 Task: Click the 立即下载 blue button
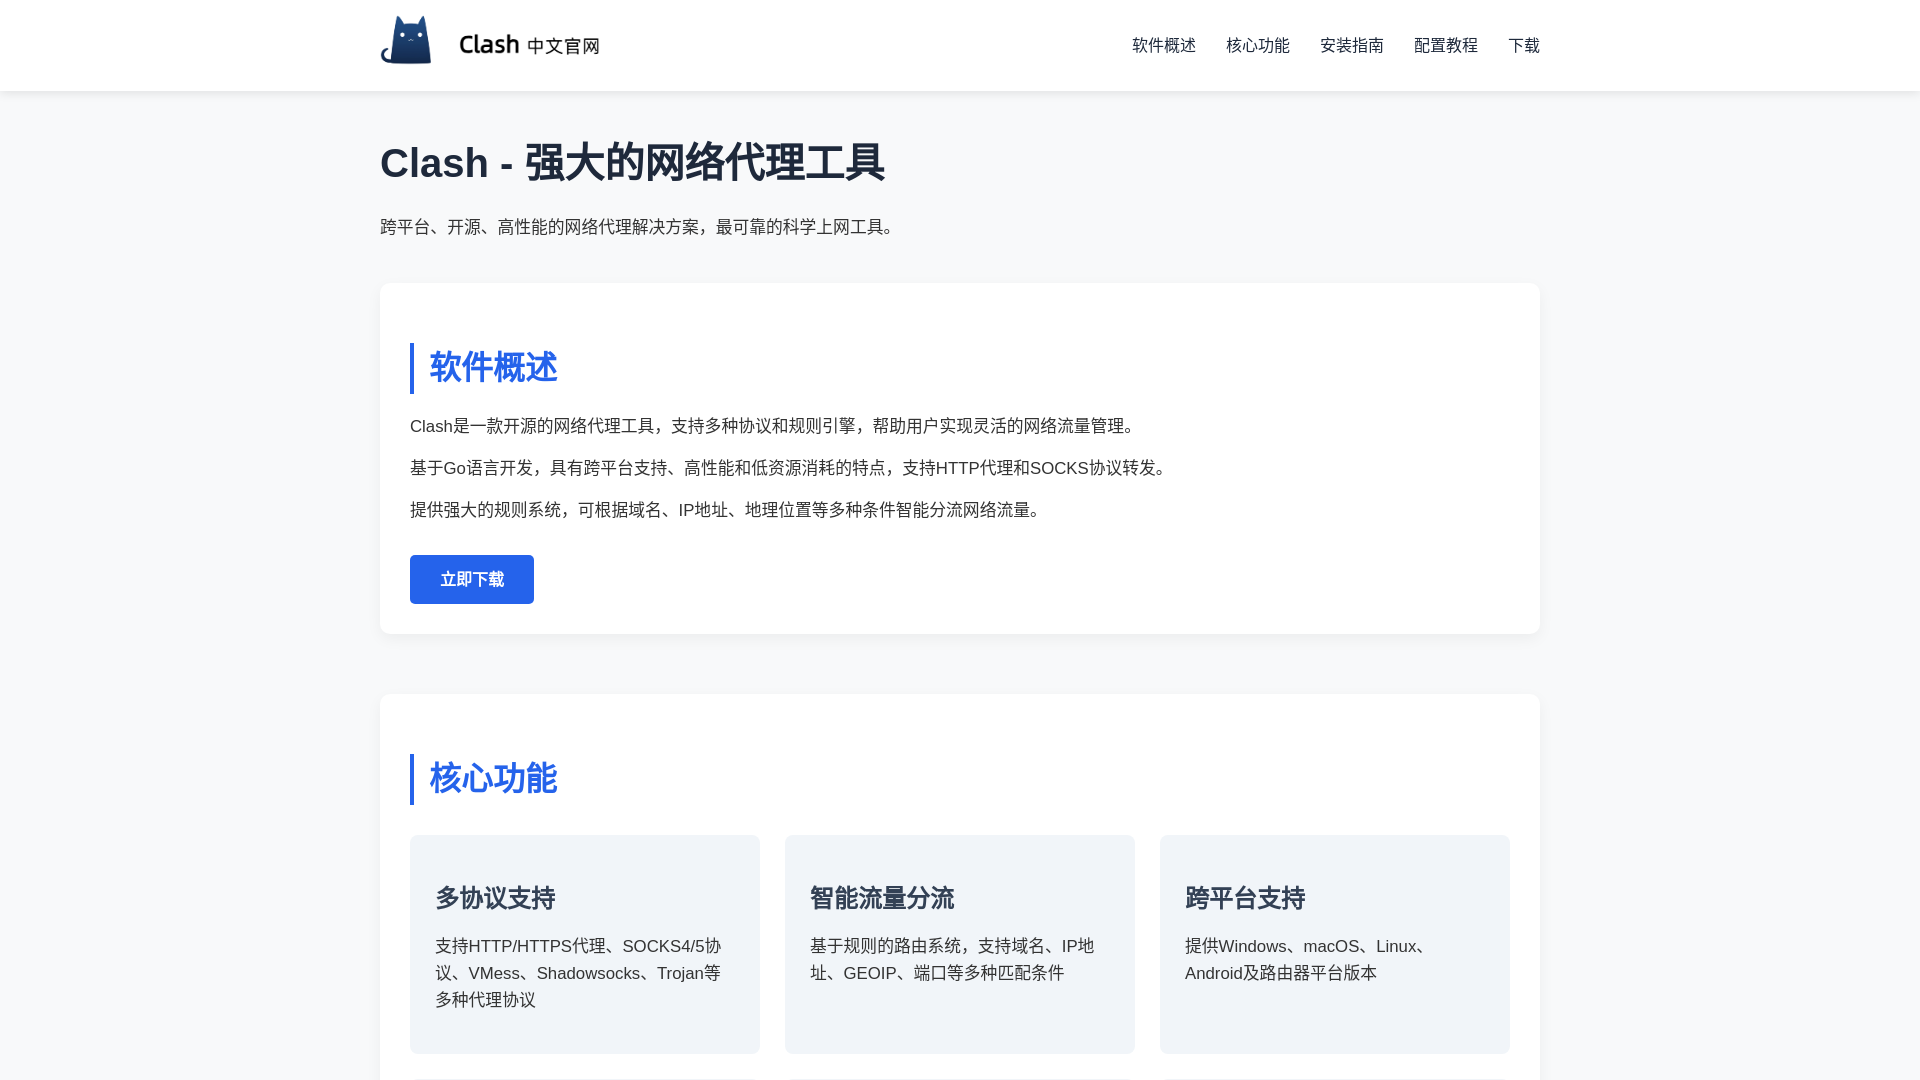(x=472, y=579)
